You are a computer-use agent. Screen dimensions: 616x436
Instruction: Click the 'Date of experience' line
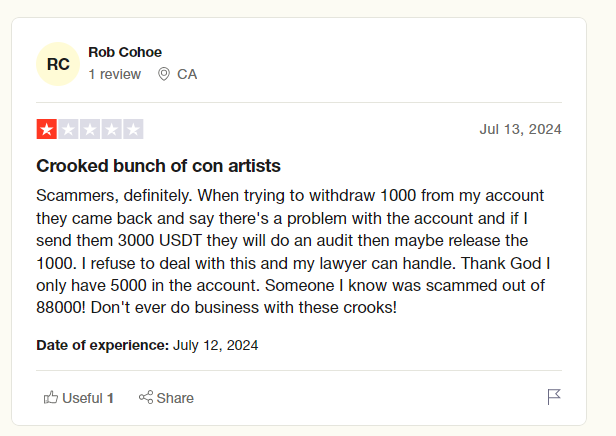click(x=147, y=345)
